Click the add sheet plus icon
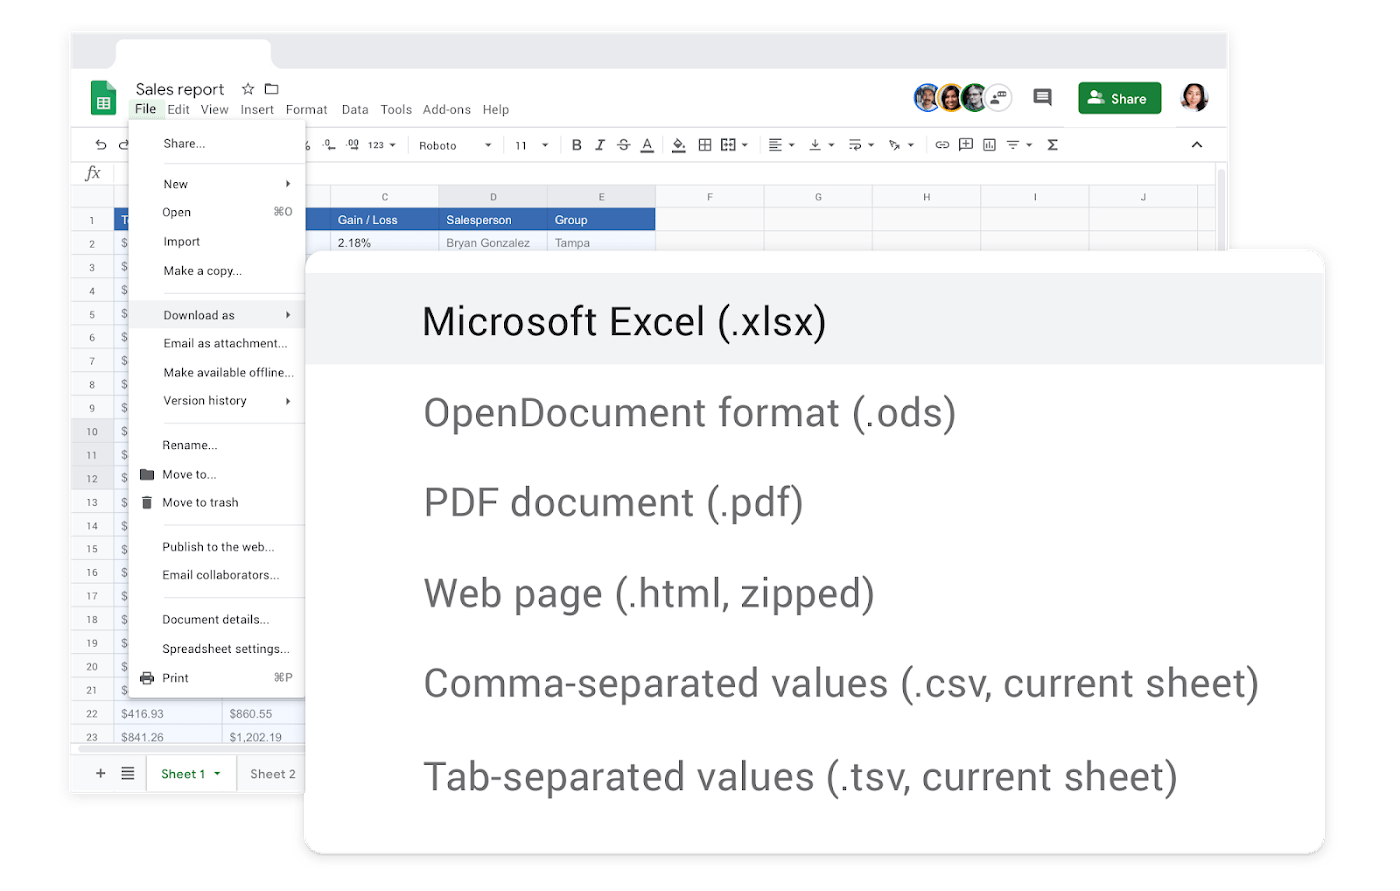Viewport: 1400px width, 891px height. [100, 773]
